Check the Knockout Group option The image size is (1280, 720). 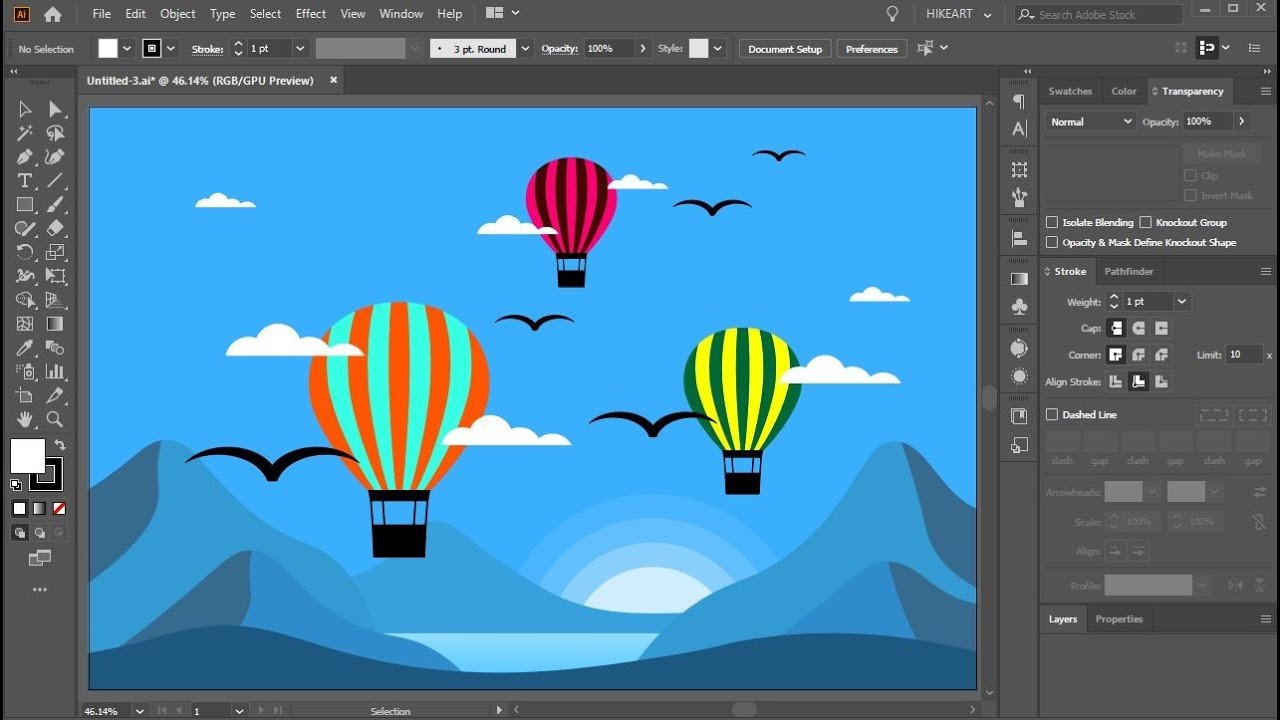pyautogui.click(x=1146, y=222)
